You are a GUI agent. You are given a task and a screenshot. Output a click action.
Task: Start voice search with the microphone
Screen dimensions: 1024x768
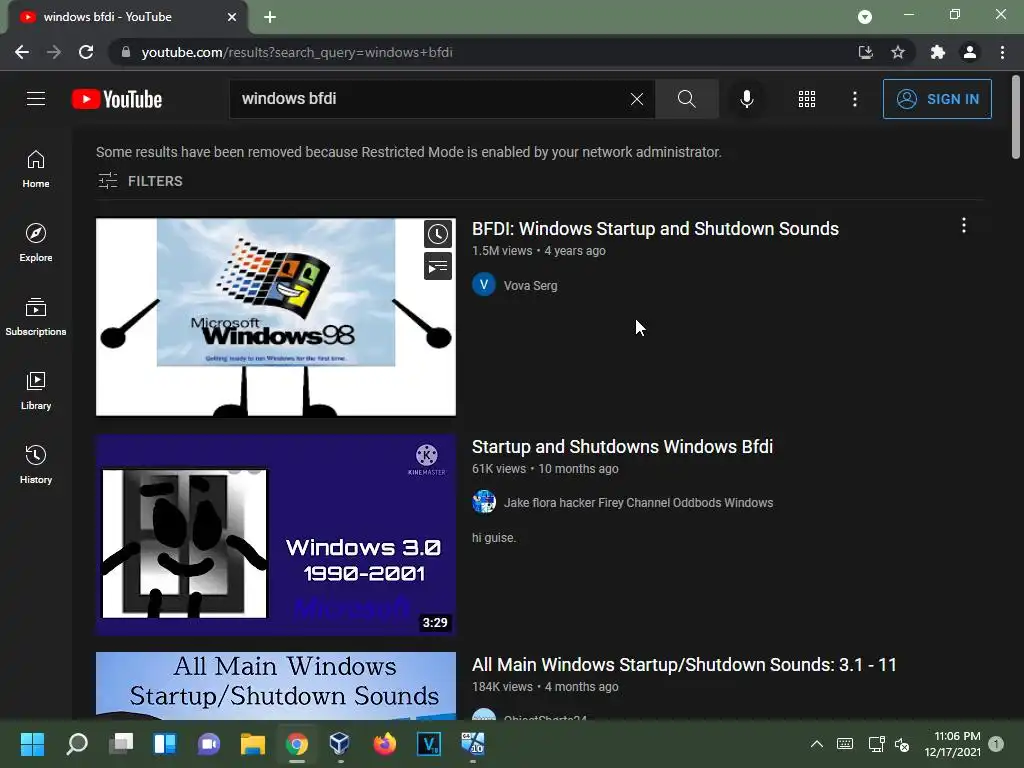click(746, 99)
